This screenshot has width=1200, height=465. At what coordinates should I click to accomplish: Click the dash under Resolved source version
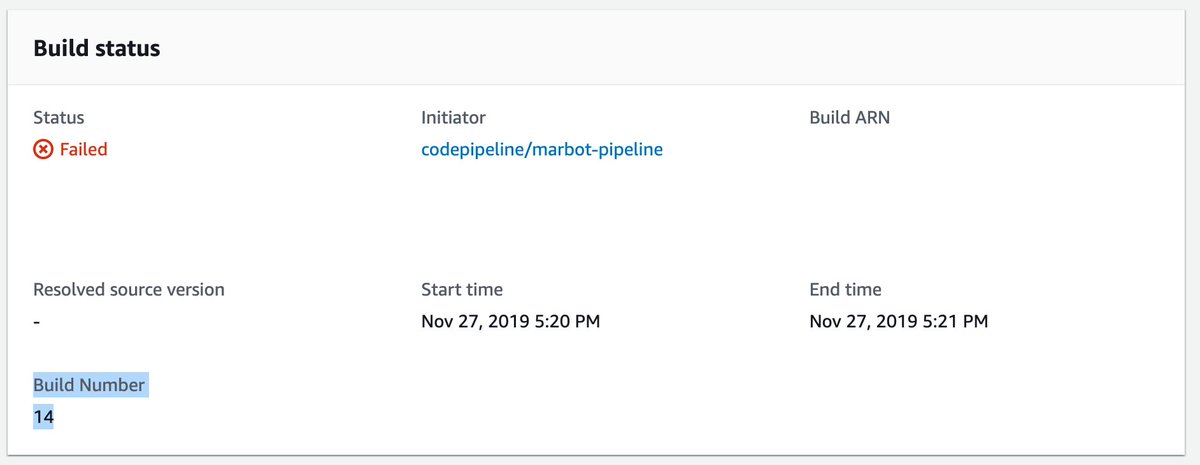point(37,322)
